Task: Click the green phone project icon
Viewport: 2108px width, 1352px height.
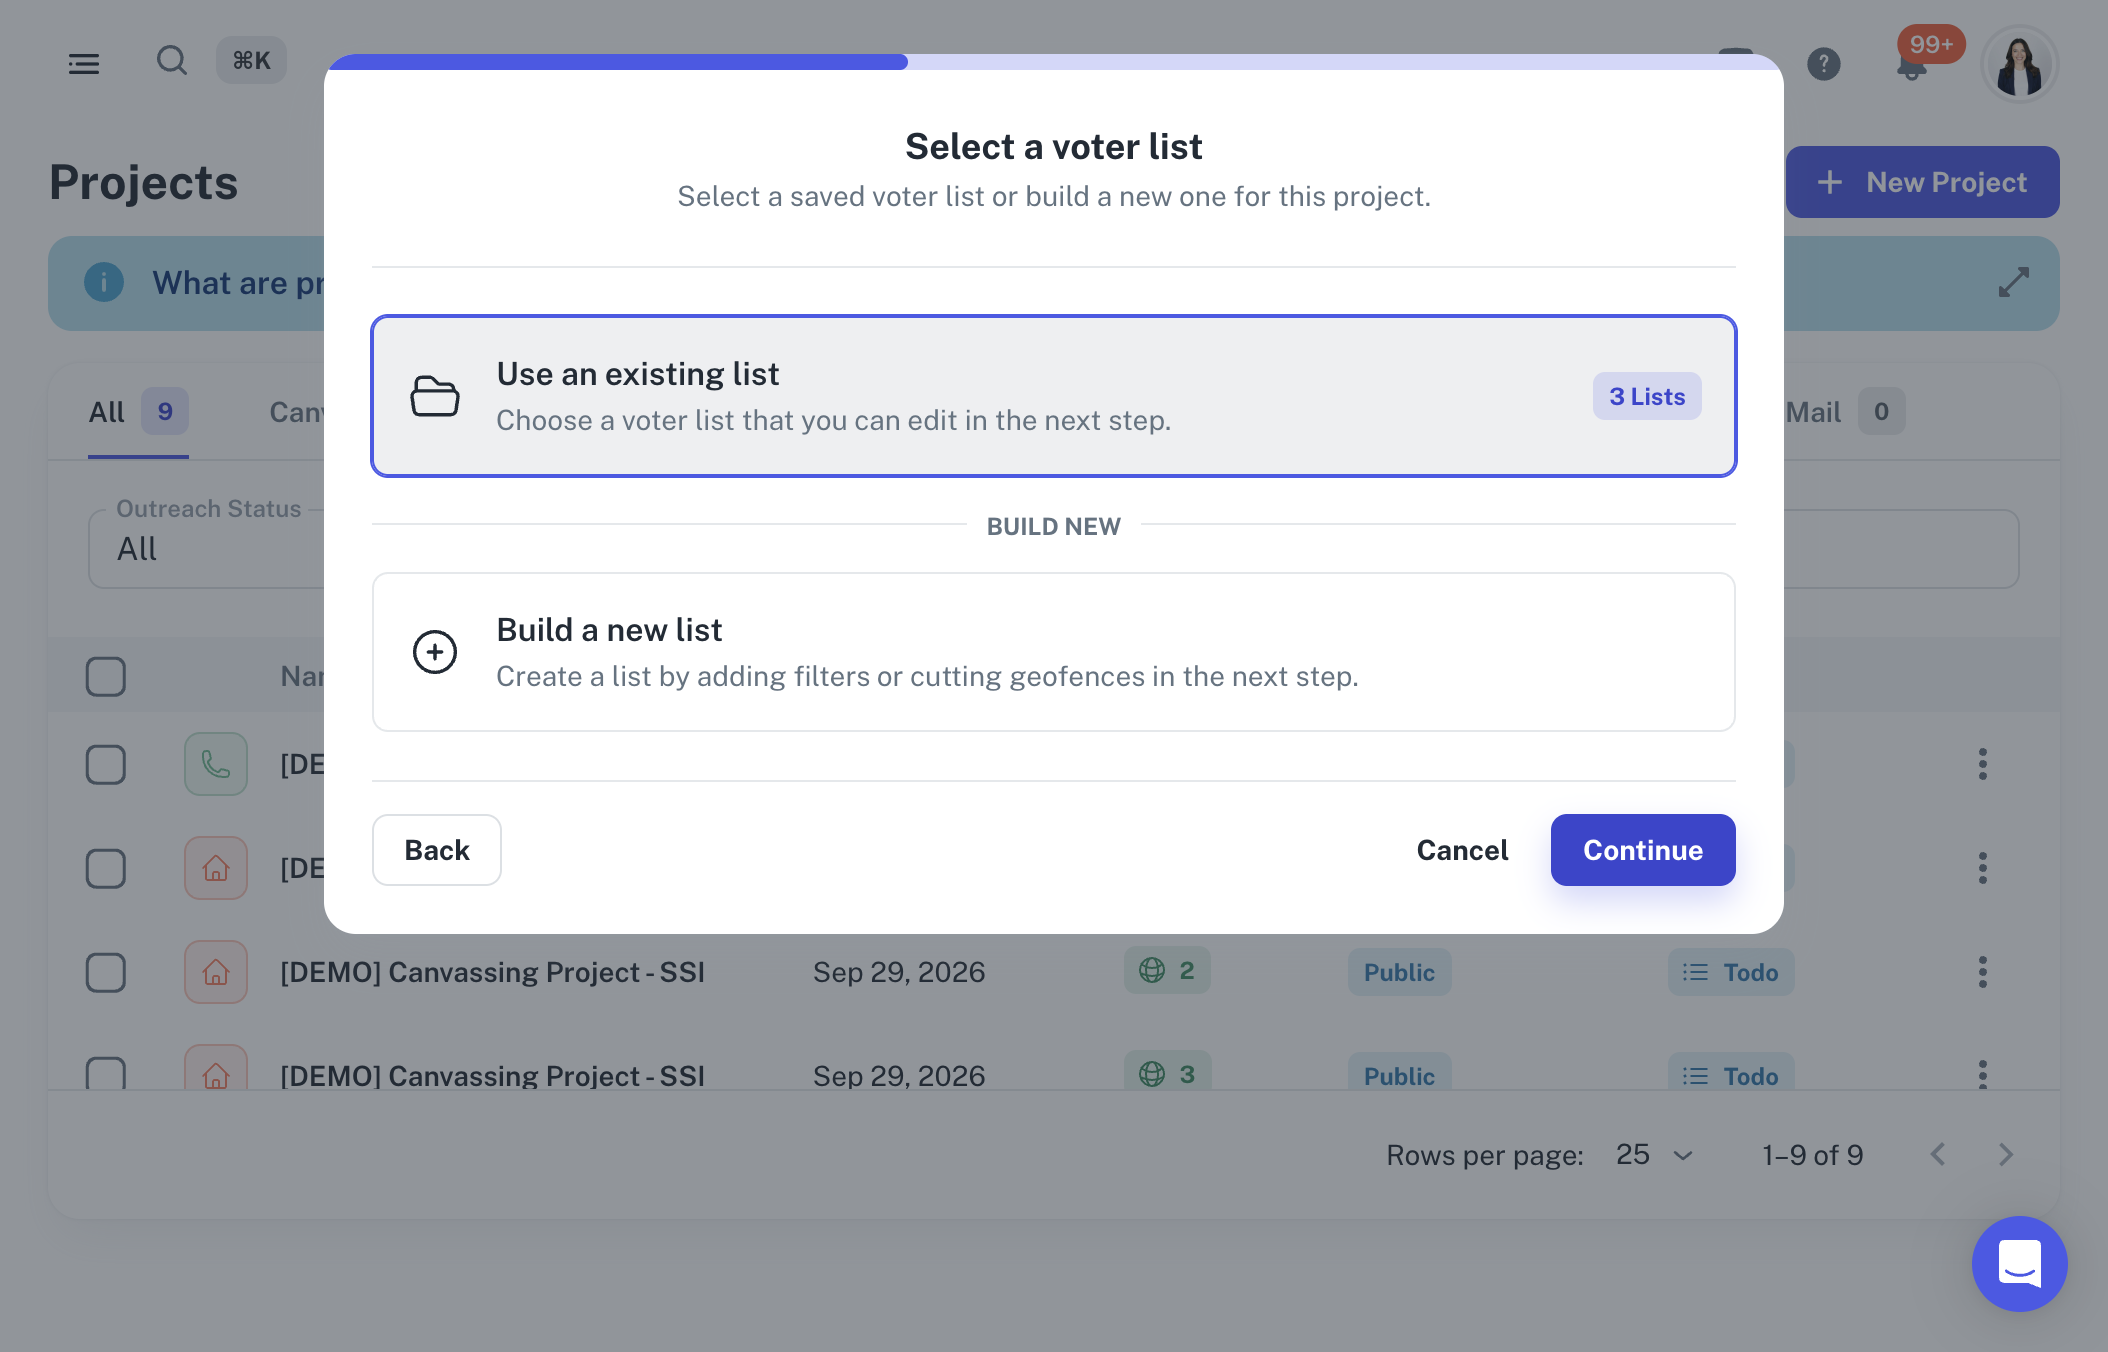Action: pyautogui.click(x=216, y=764)
